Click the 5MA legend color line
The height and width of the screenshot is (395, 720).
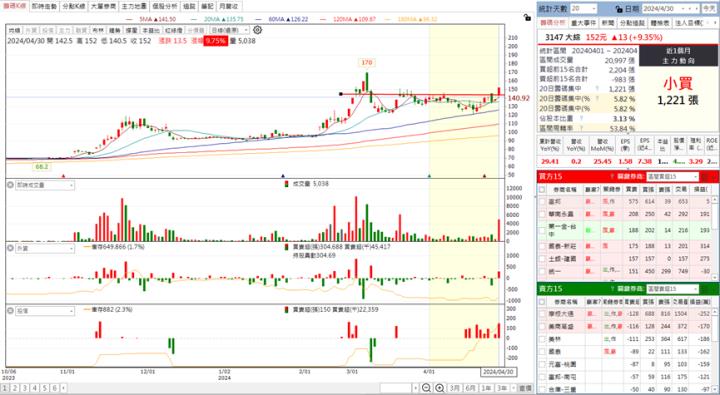coord(129,19)
